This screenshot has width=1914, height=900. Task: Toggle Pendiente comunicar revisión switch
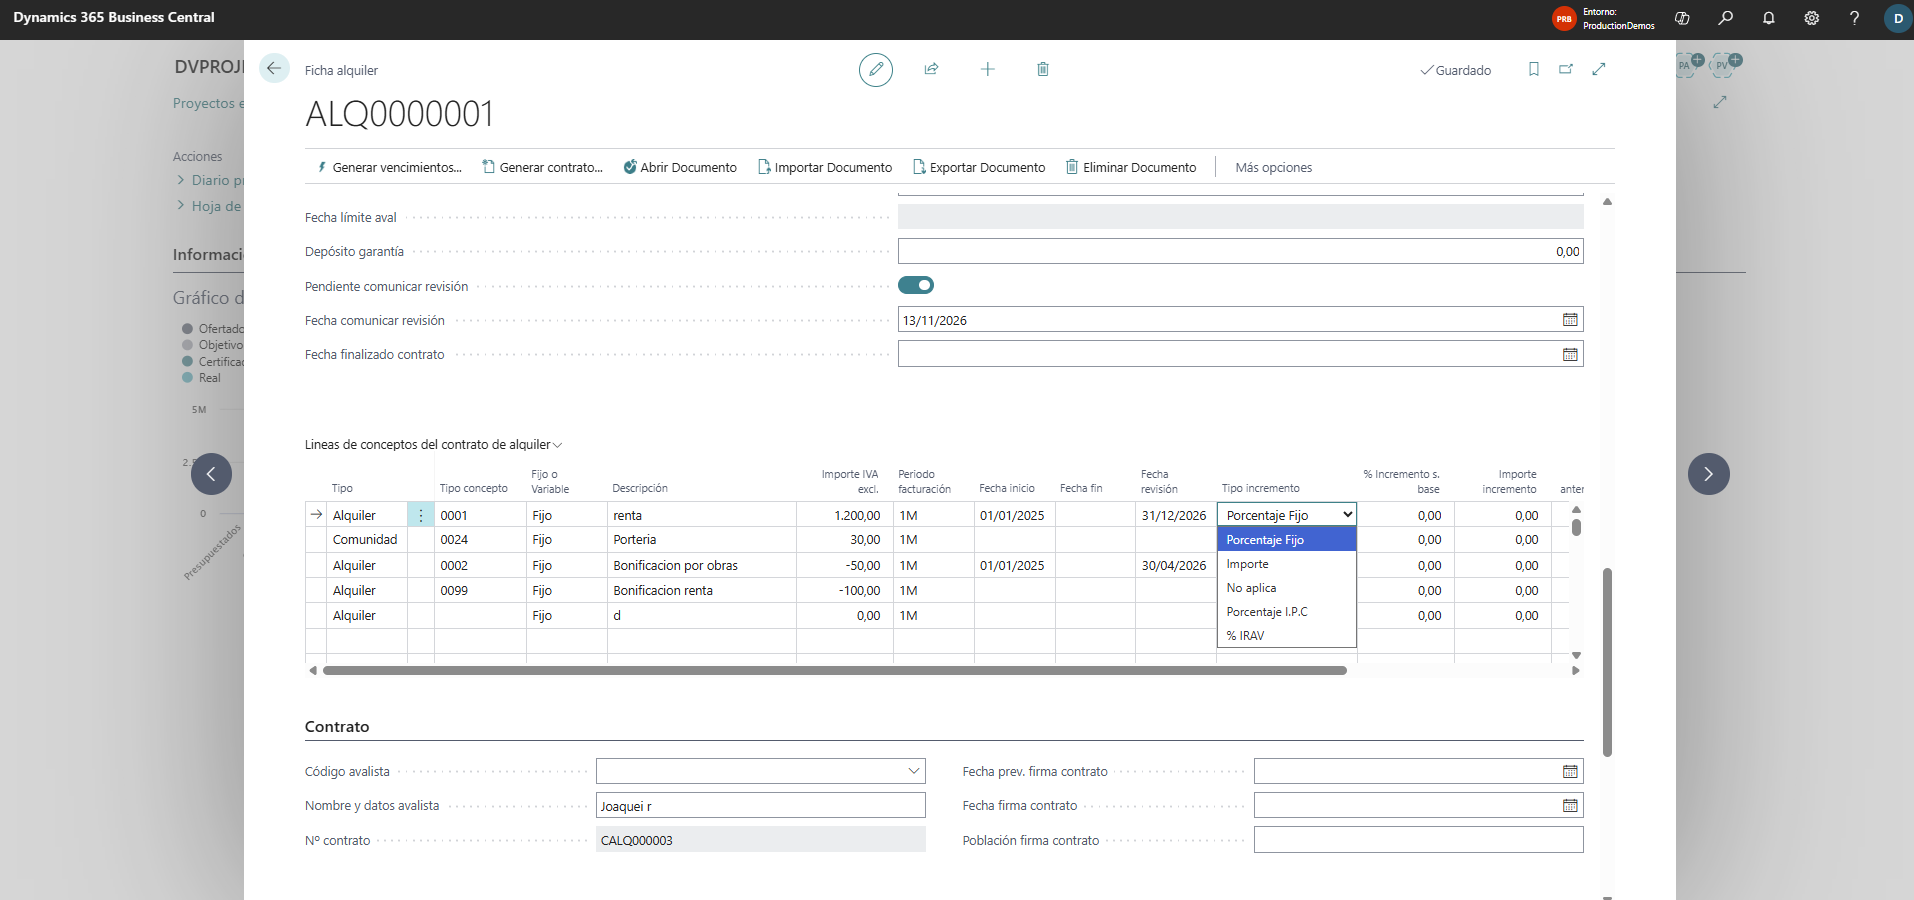coord(916,285)
